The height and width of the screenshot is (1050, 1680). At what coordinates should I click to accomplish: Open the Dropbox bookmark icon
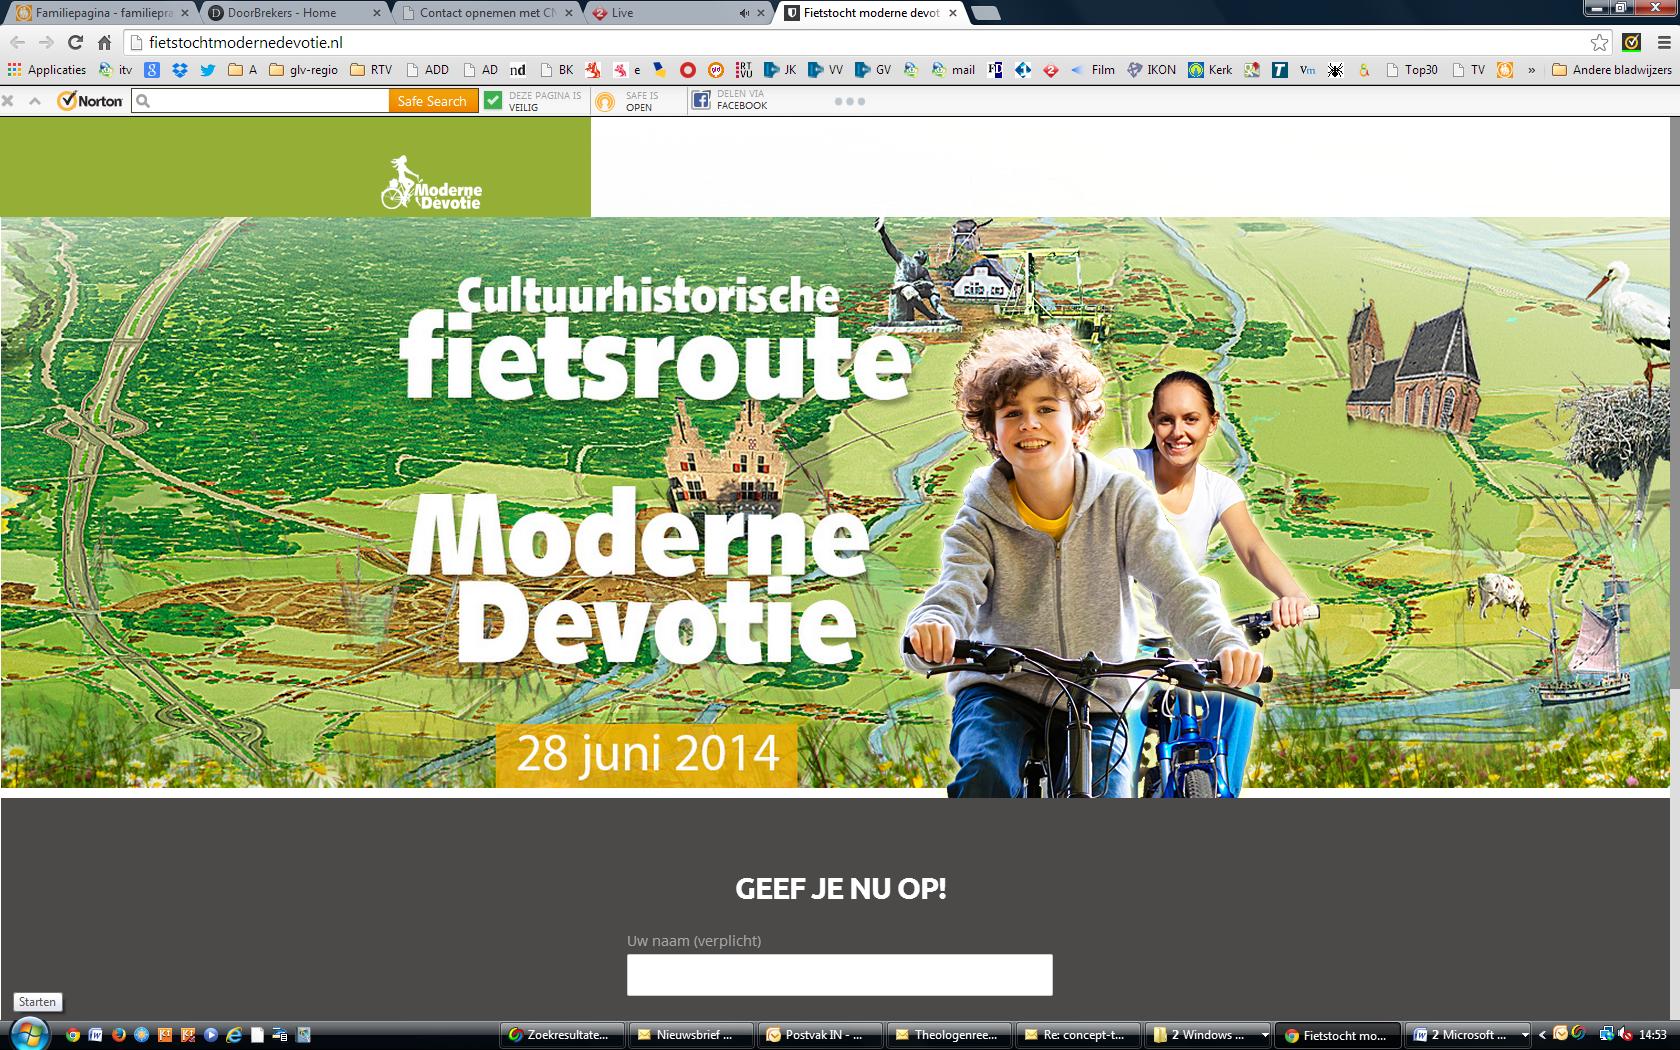tap(180, 70)
